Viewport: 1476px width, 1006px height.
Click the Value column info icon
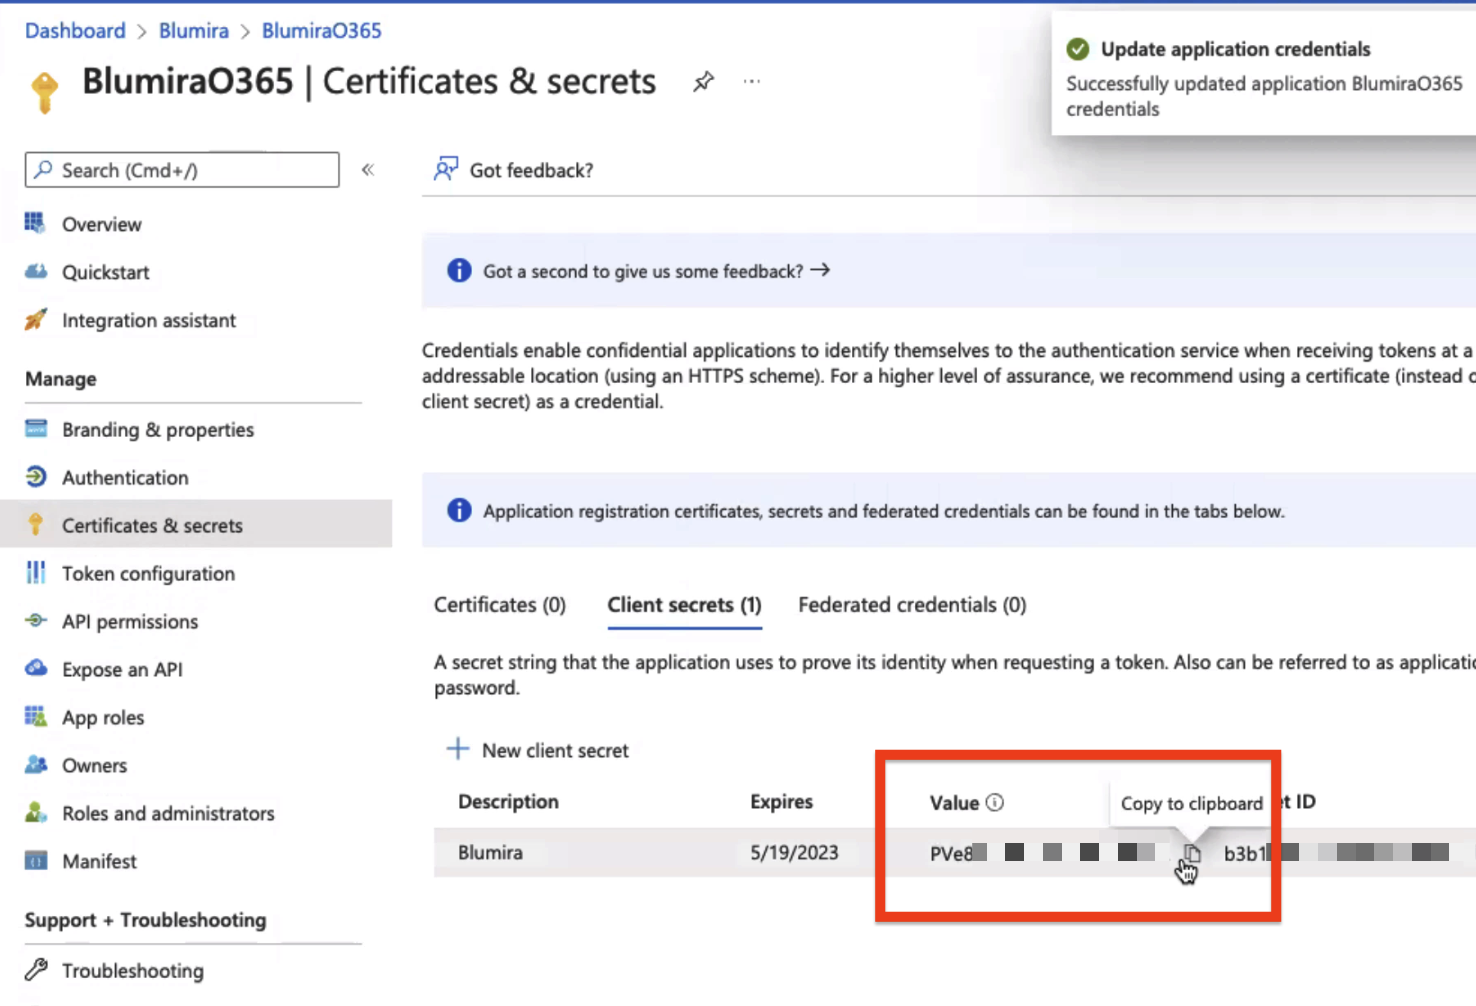click(x=994, y=802)
